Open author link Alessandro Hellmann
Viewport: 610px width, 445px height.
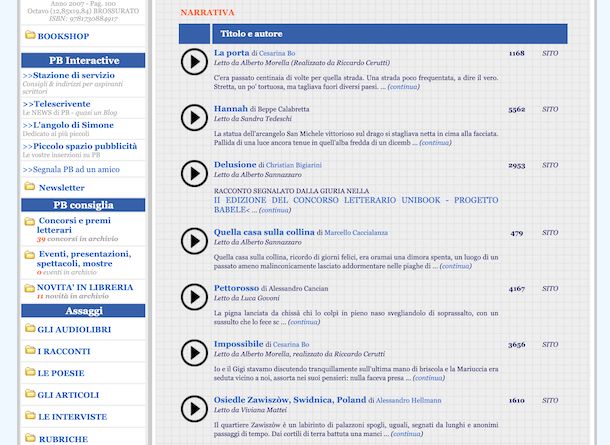pos(408,400)
